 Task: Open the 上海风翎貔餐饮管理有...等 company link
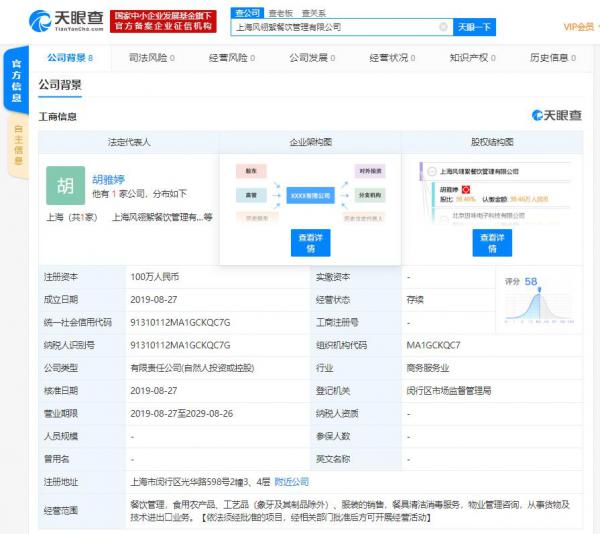[x=162, y=217]
